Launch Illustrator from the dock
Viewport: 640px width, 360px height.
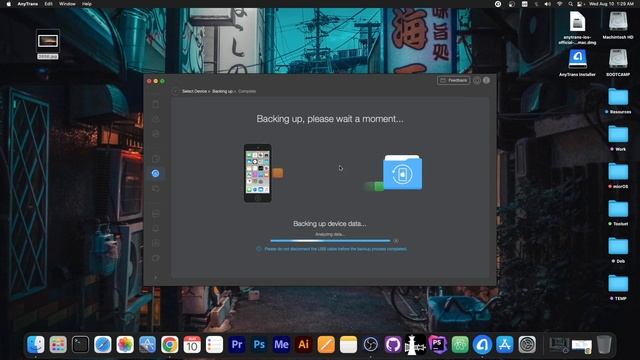304,344
